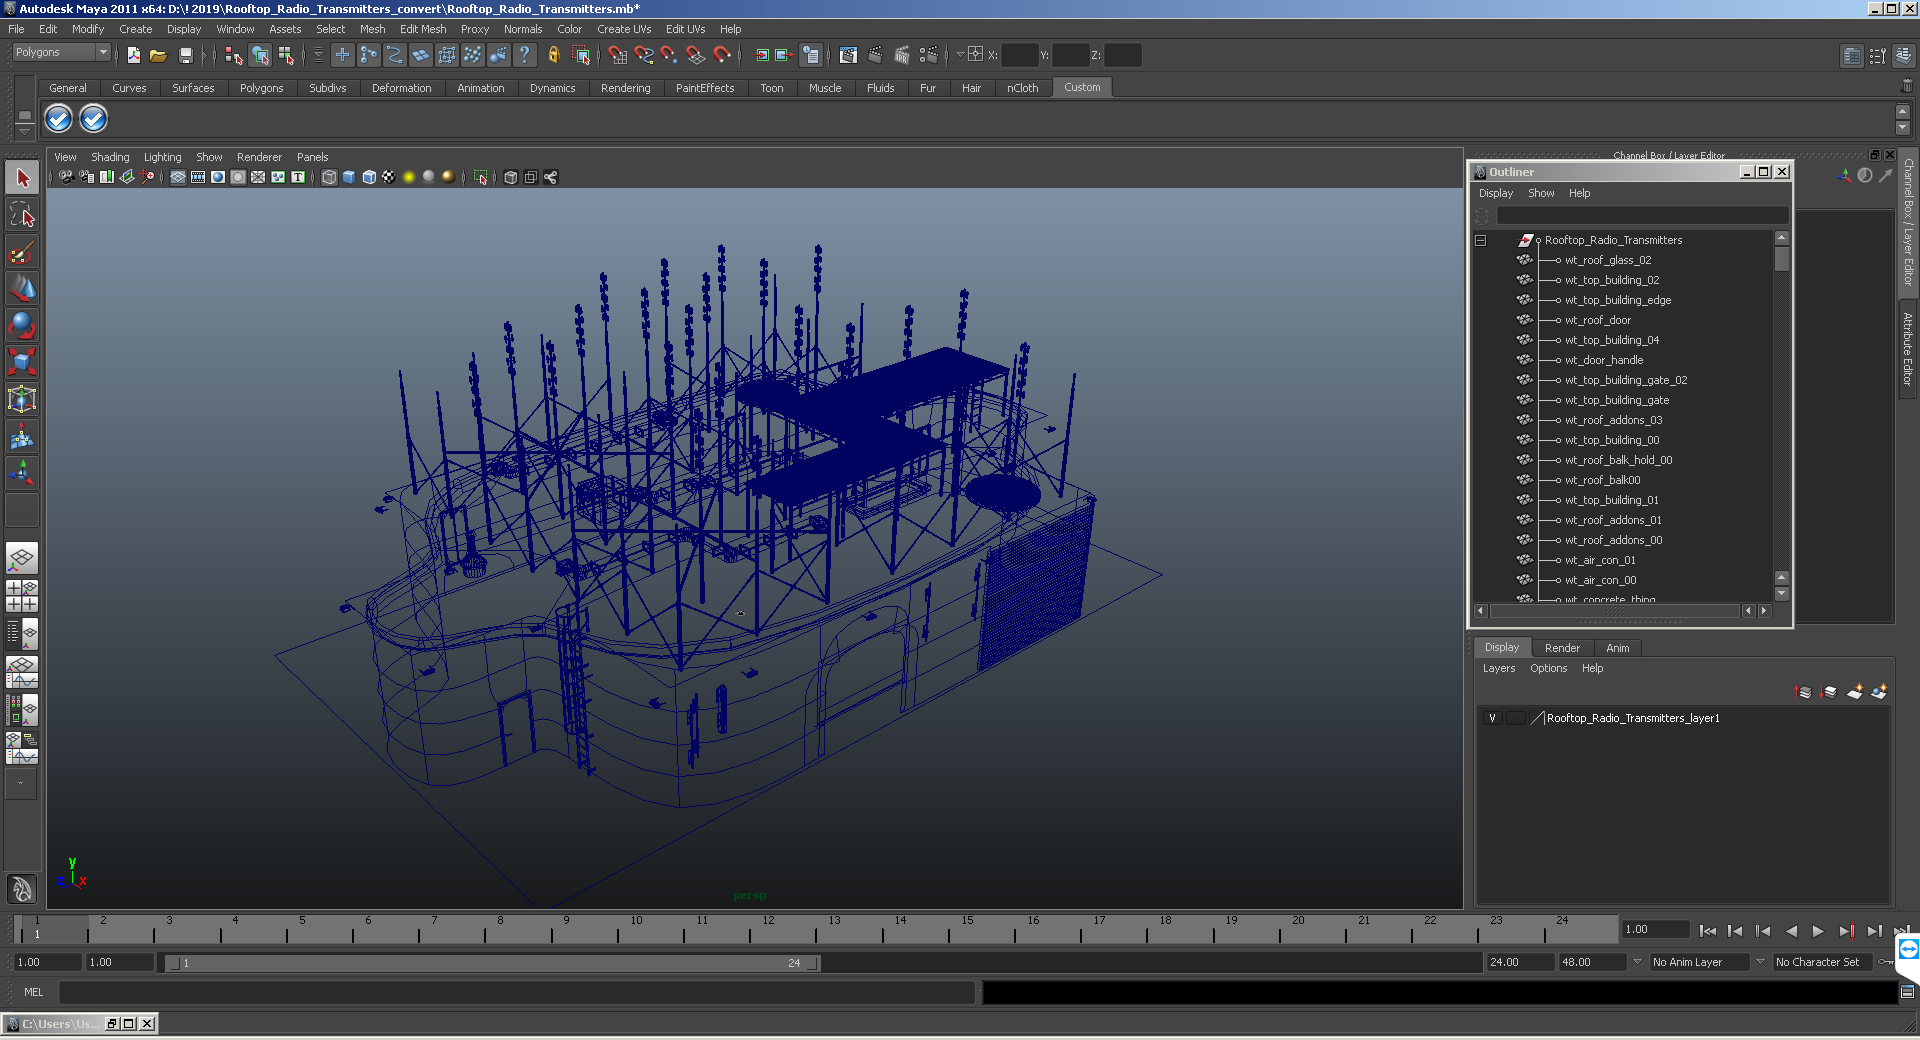Click the Outliner vertical scrollbar
This screenshot has height=1040, width=1920.
(1781, 414)
